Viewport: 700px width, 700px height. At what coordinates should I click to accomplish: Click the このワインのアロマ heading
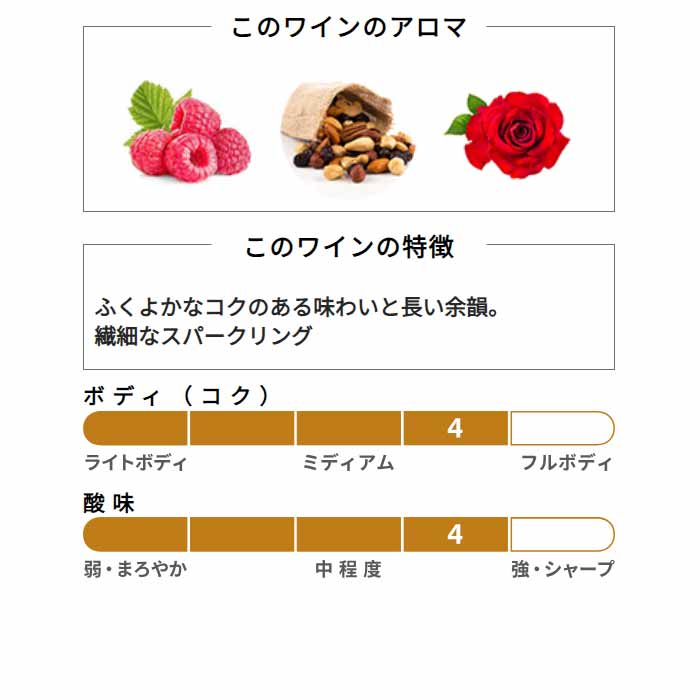349,27
